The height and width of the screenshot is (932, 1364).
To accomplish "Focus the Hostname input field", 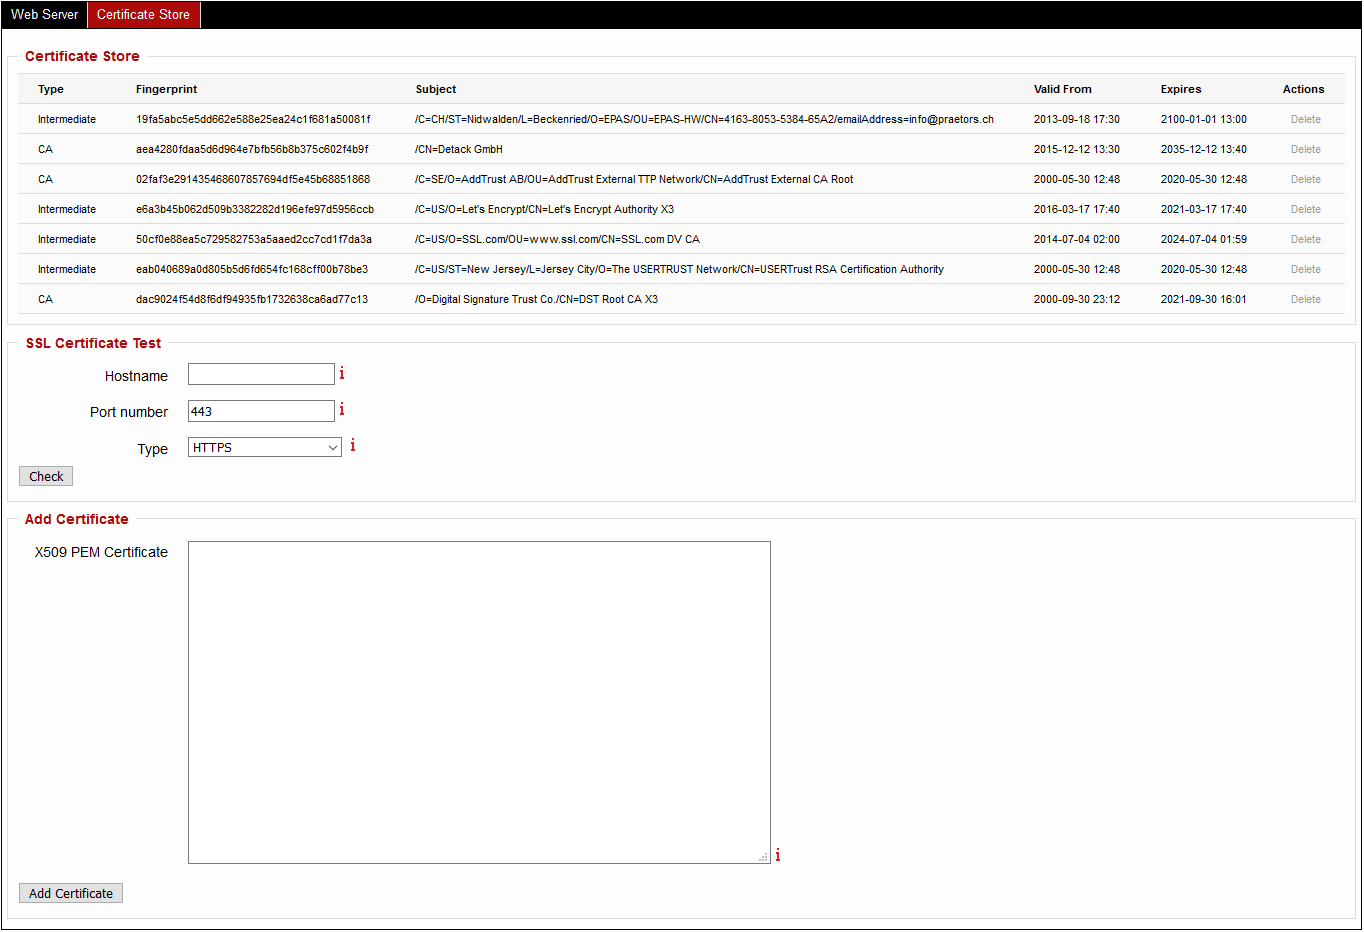I will (x=261, y=374).
